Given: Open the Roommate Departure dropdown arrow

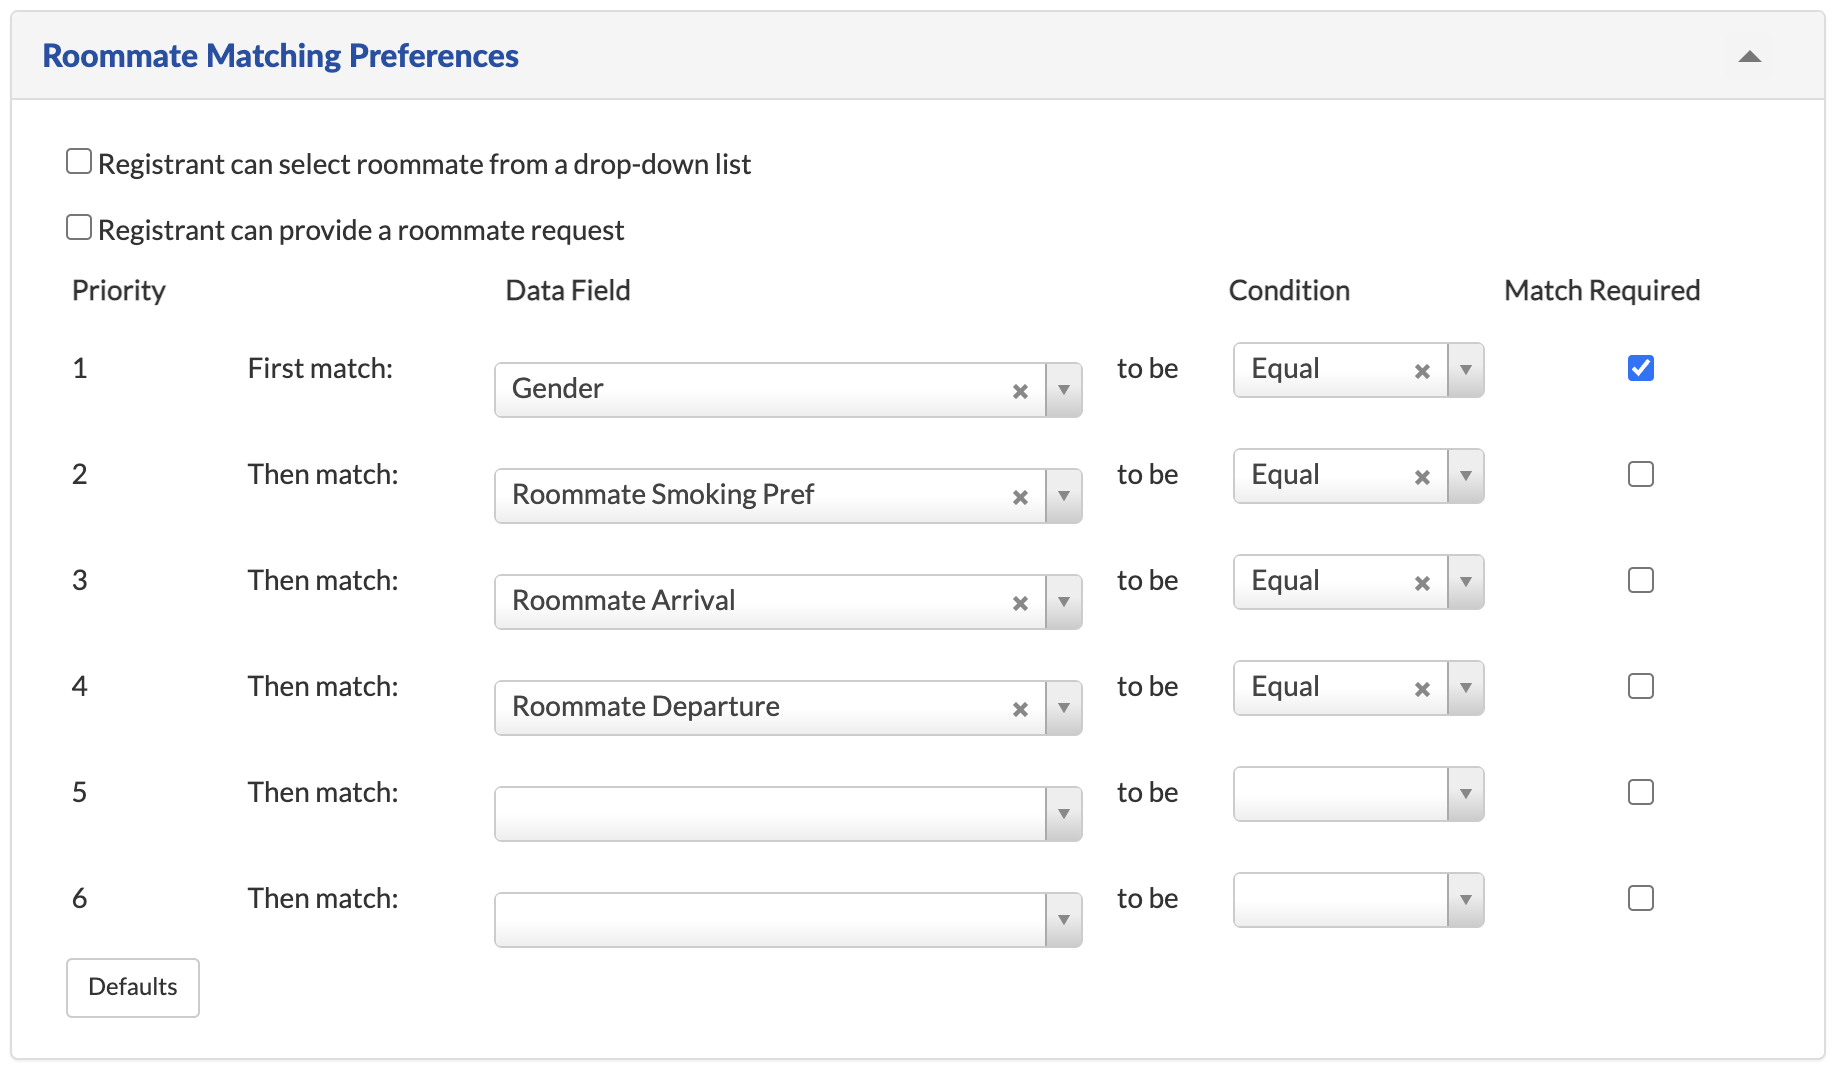Looking at the screenshot, I should click(x=1064, y=708).
